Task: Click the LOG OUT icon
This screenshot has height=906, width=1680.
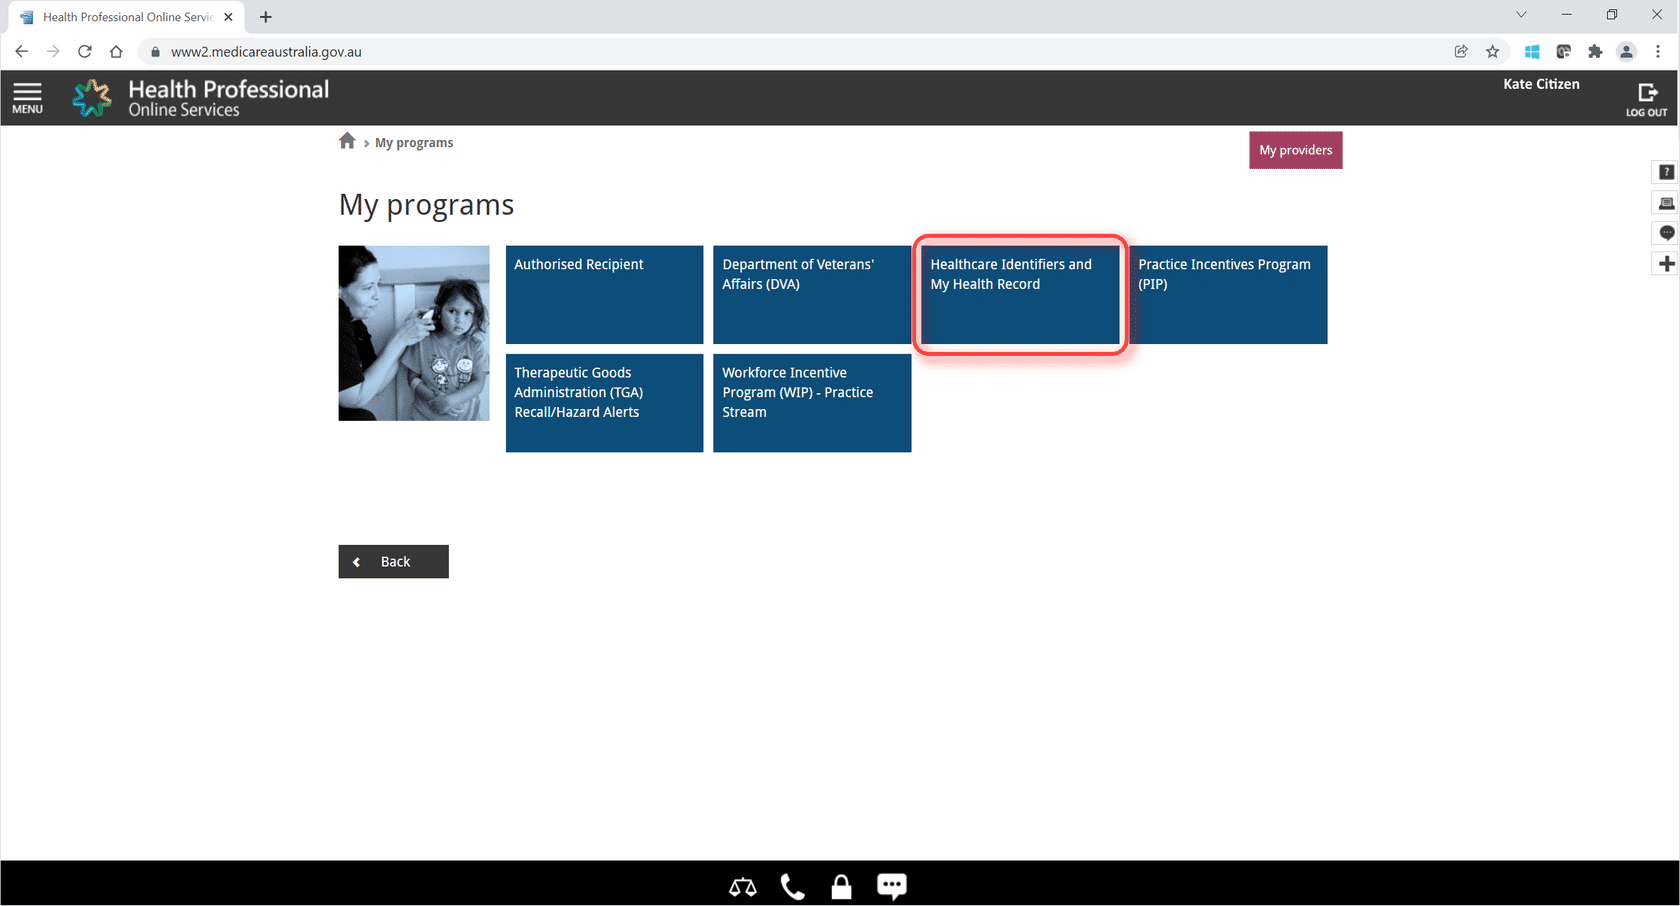Action: [x=1646, y=99]
